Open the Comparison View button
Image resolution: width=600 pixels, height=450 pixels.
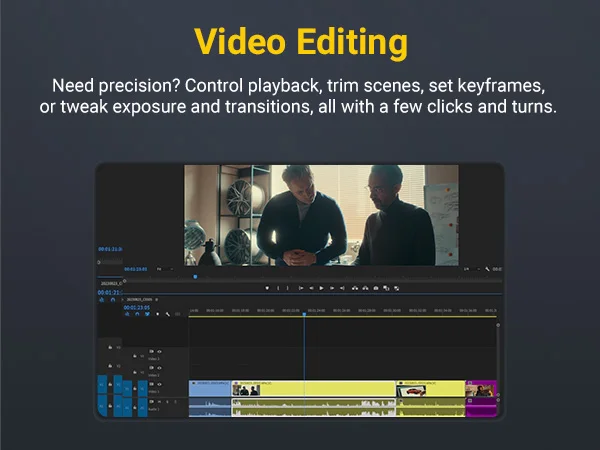point(386,288)
